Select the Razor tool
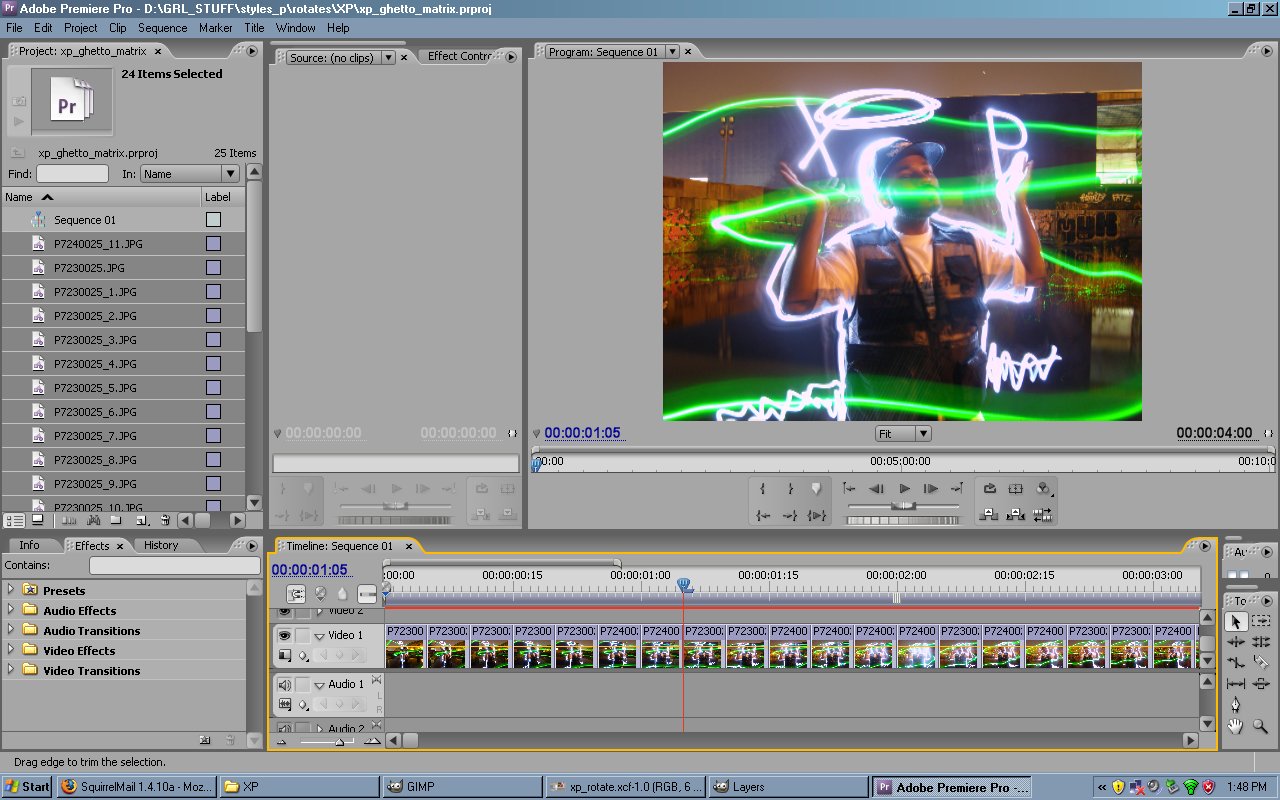The height and width of the screenshot is (800, 1280). click(x=1260, y=661)
